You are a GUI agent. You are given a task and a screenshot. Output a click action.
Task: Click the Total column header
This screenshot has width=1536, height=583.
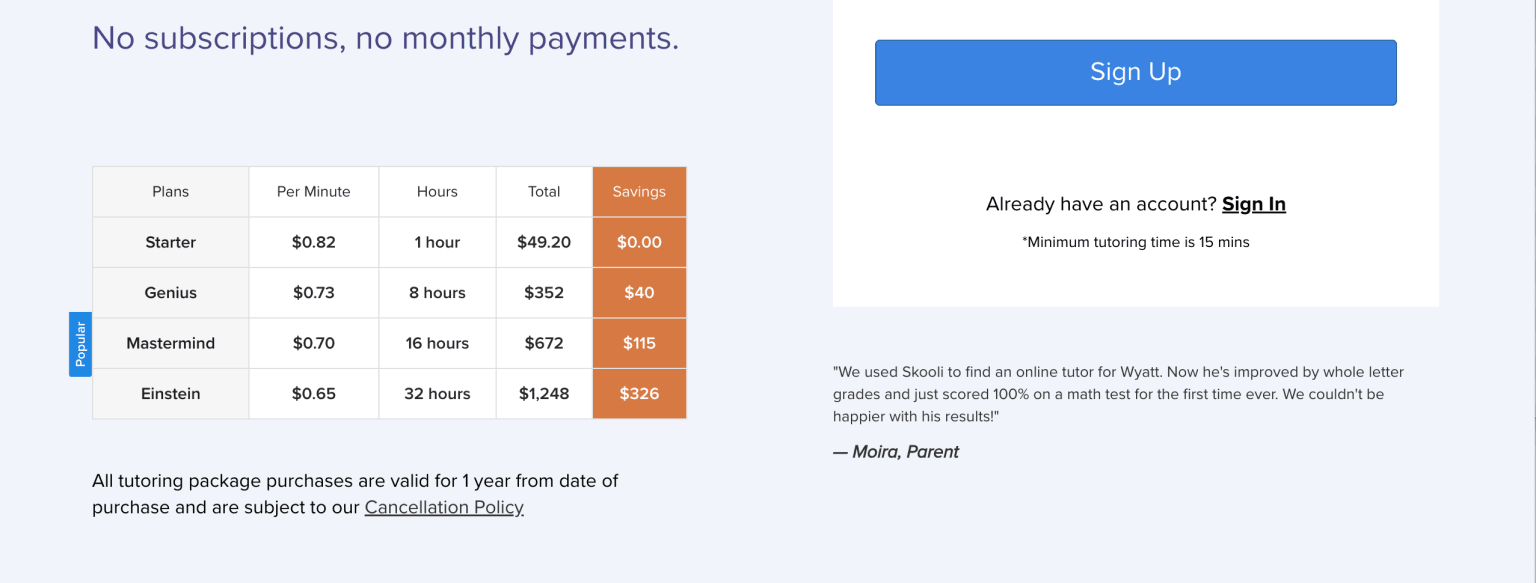pos(544,192)
